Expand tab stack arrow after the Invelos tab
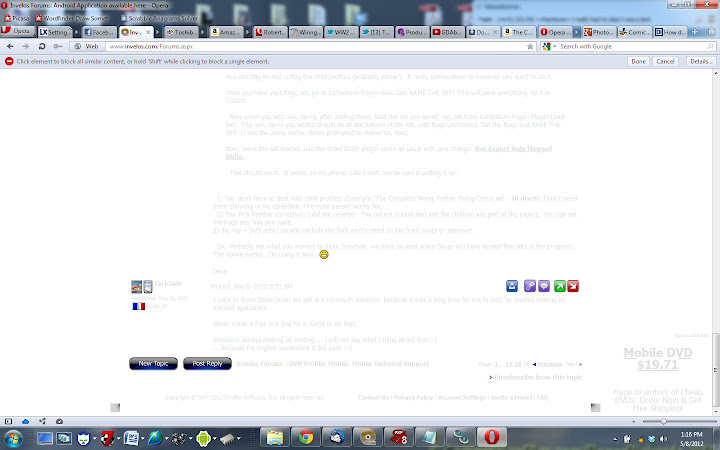 coord(158,33)
